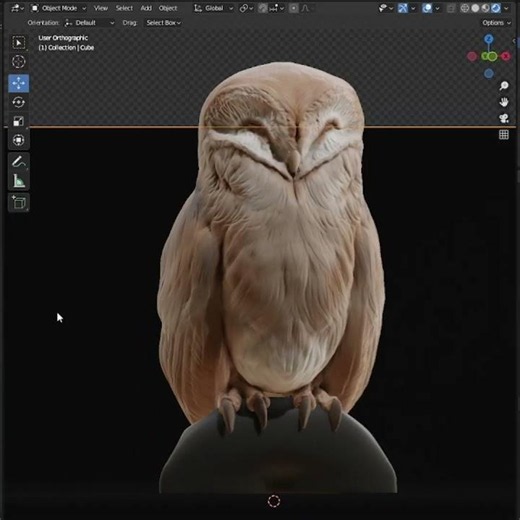Toggle snapping magnet in header
The height and width of the screenshot is (520, 520).
pyautogui.click(x=263, y=8)
